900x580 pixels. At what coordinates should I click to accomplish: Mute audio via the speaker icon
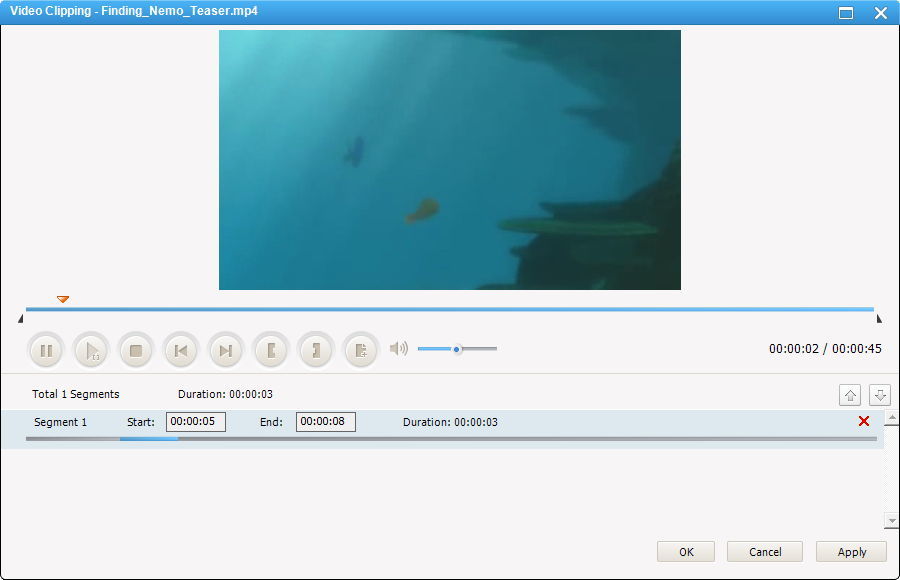[398, 349]
